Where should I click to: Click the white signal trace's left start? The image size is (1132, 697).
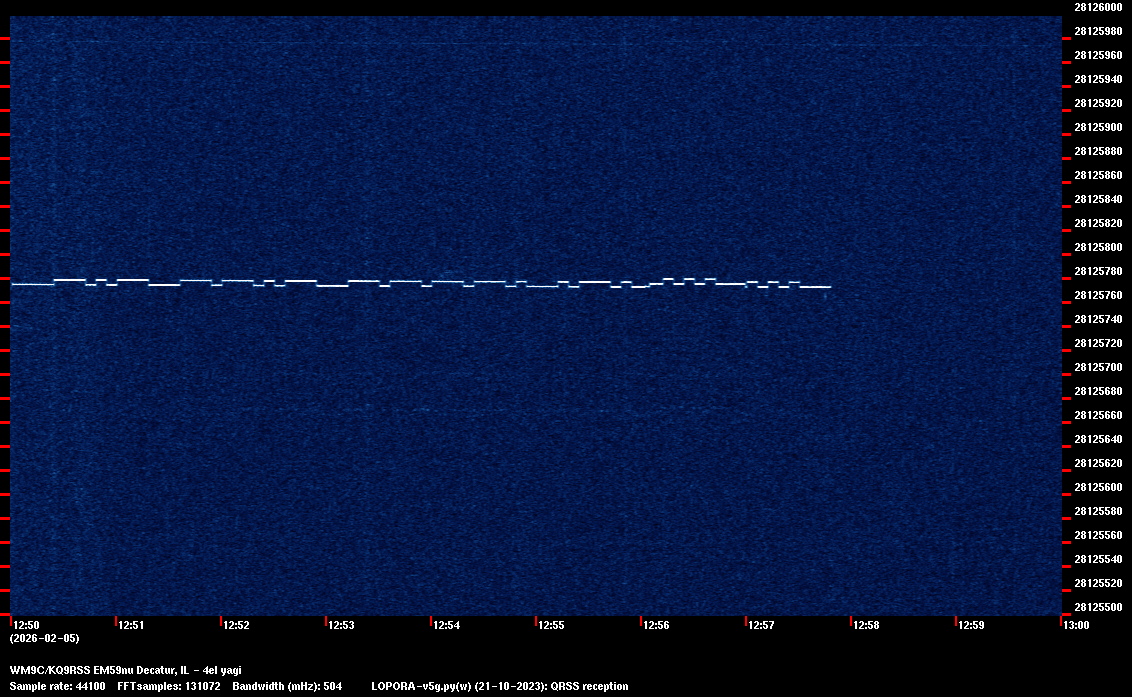pos(14,284)
